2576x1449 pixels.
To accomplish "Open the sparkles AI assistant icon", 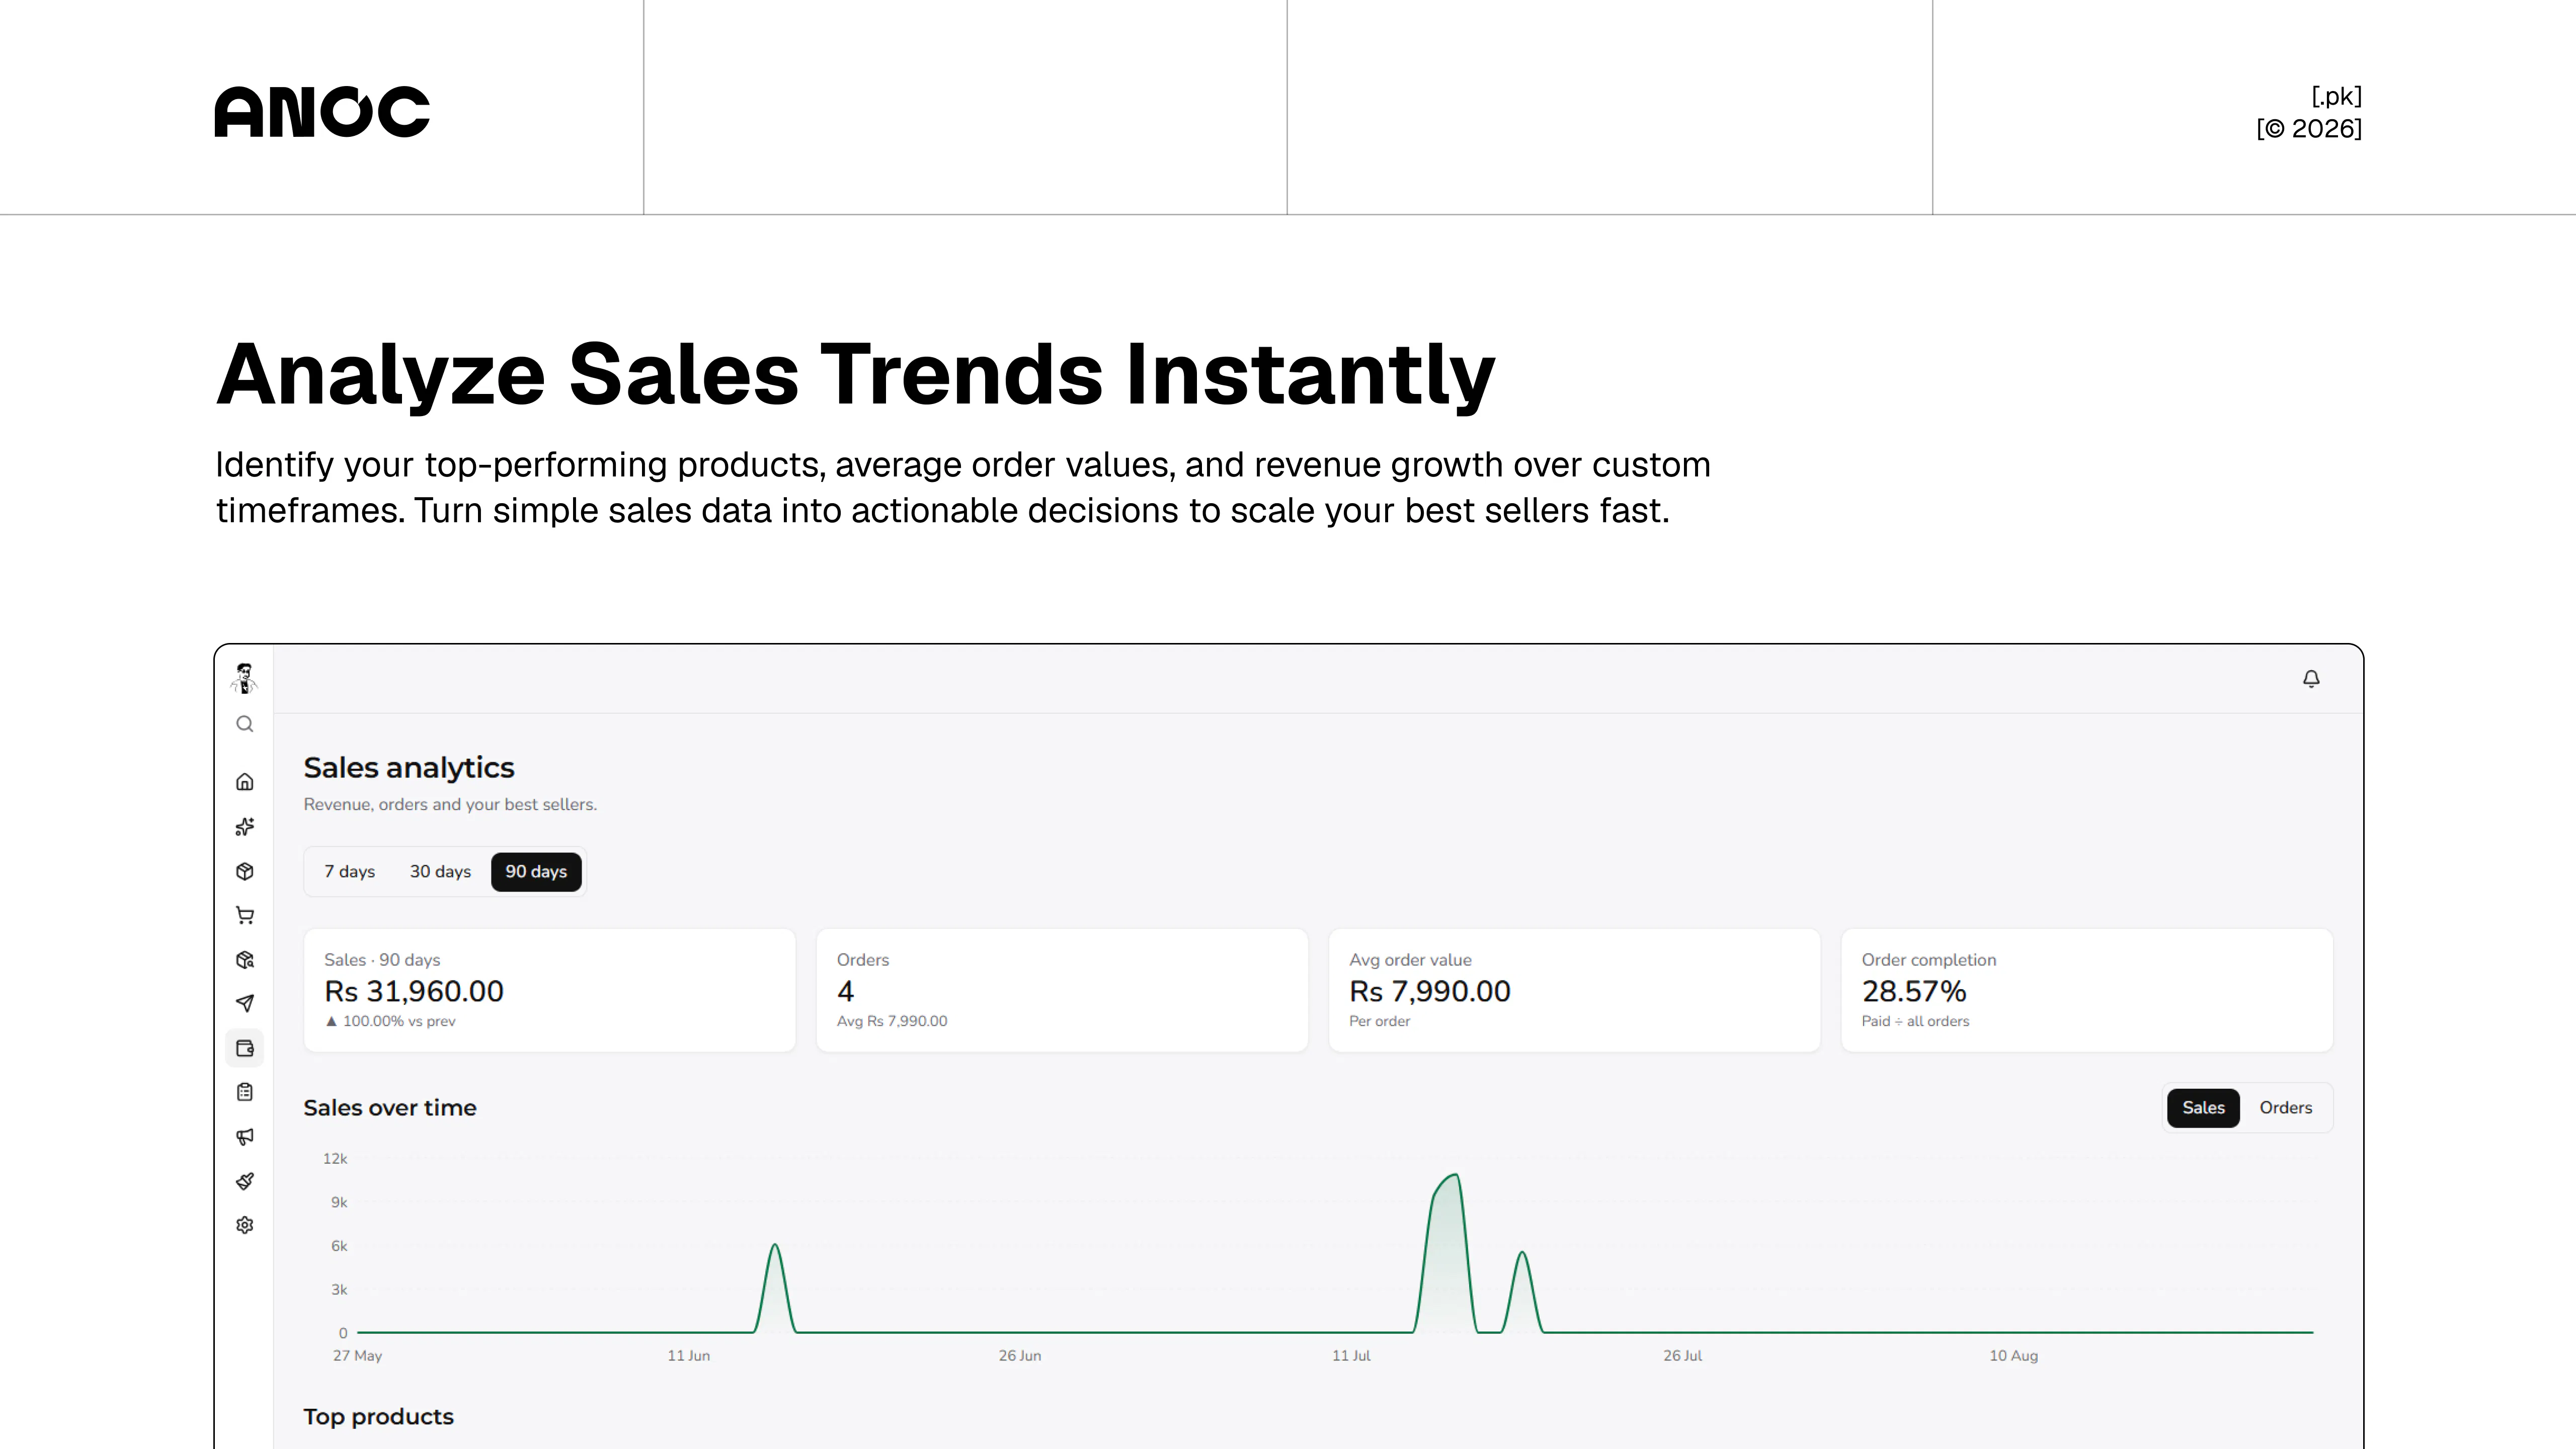I will pyautogui.click(x=245, y=827).
